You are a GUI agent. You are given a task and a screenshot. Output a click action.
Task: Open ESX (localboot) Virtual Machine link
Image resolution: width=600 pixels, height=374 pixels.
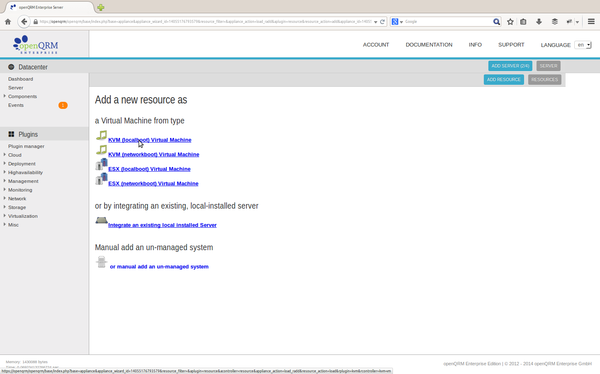pyautogui.click(x=149, y=169)
